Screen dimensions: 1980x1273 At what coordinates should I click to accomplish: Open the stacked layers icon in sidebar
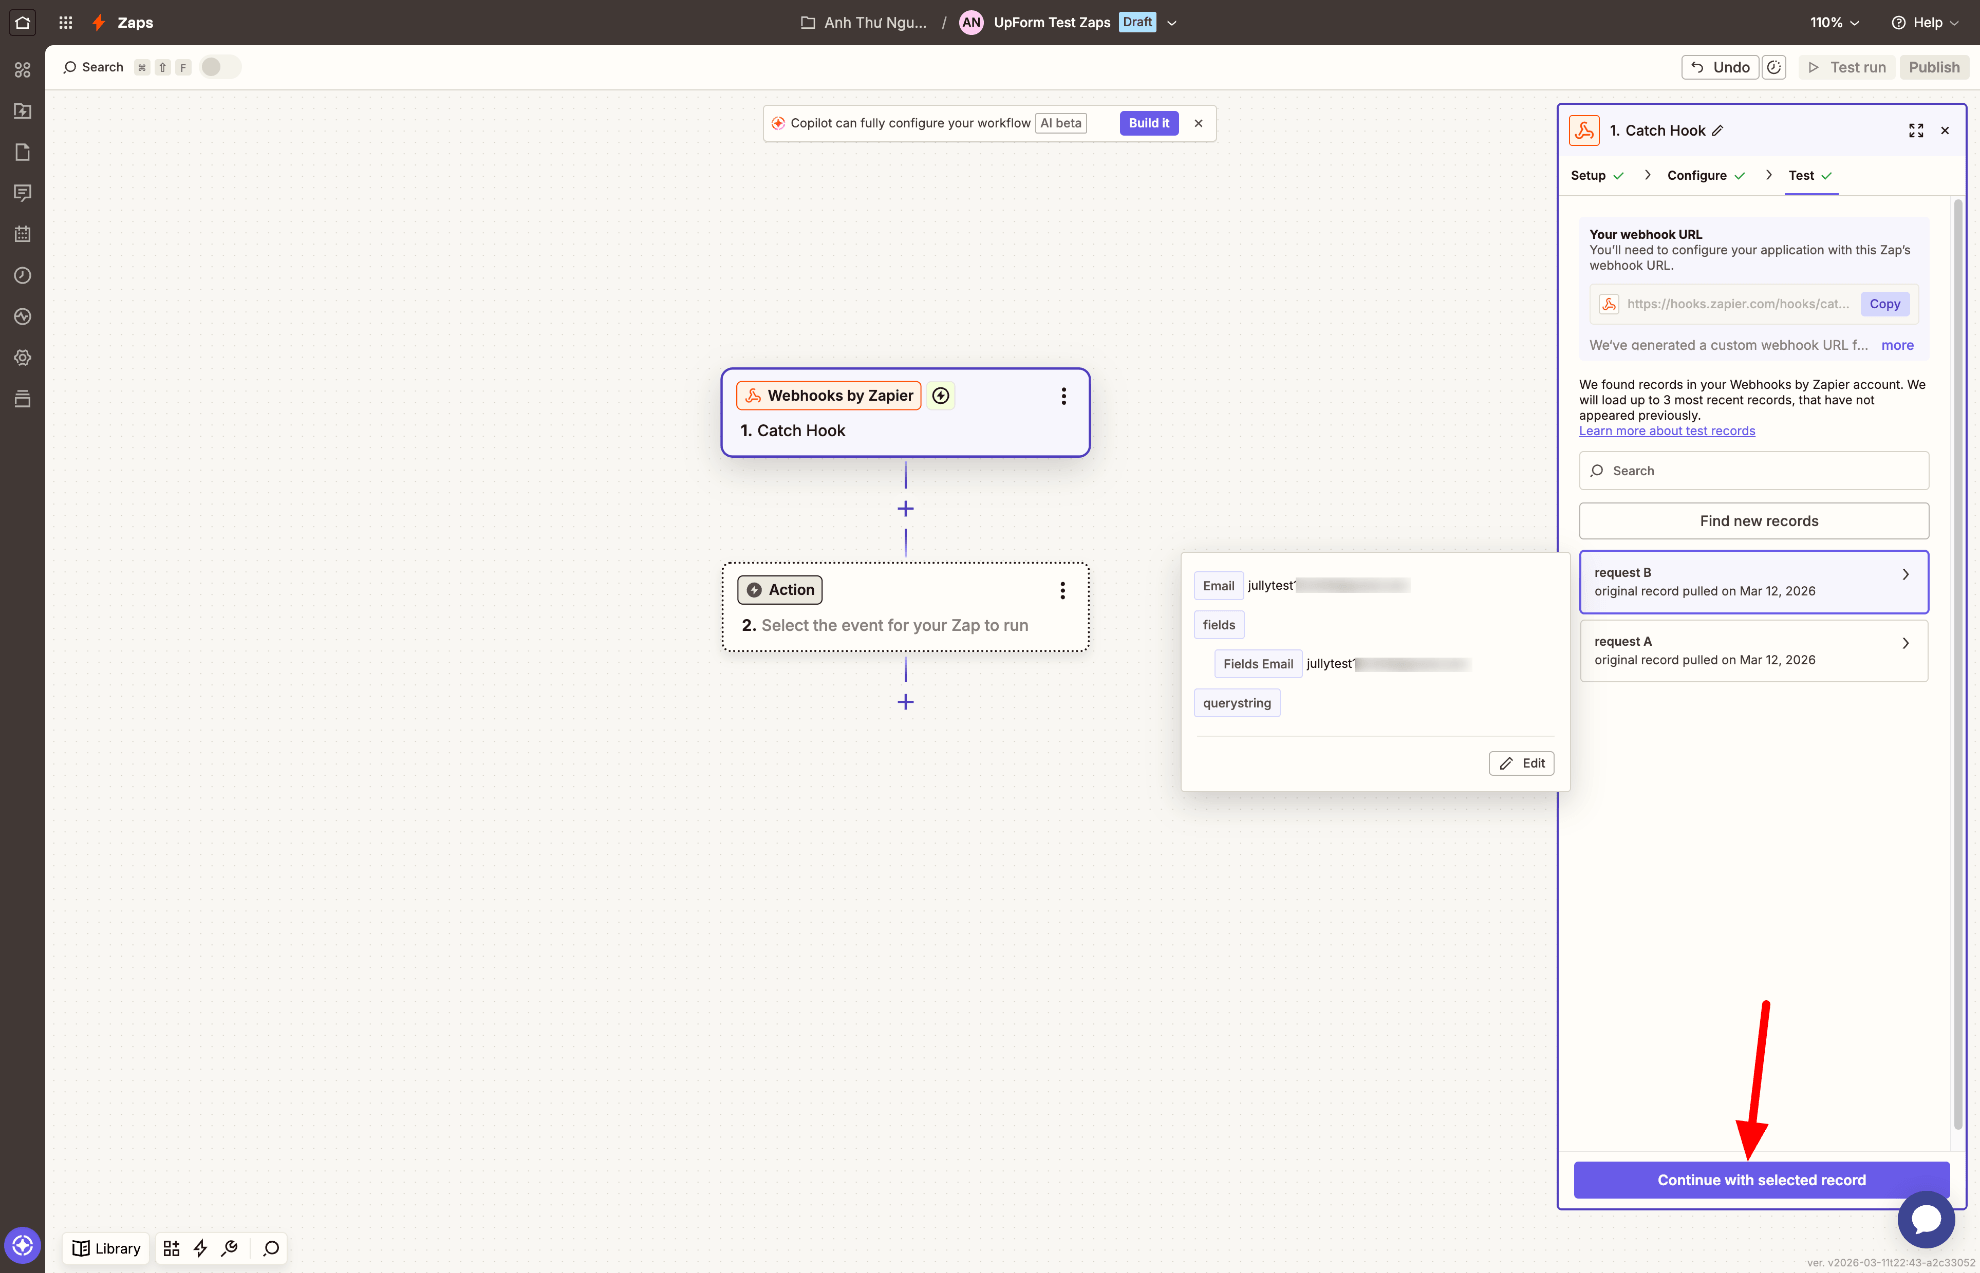tap(22, 399)
